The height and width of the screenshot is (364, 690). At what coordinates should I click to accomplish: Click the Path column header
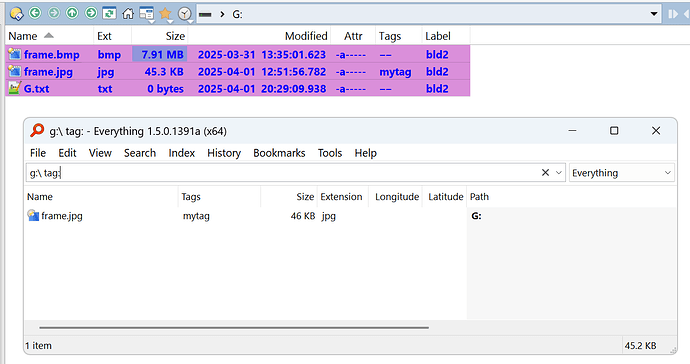pos(571,197)
